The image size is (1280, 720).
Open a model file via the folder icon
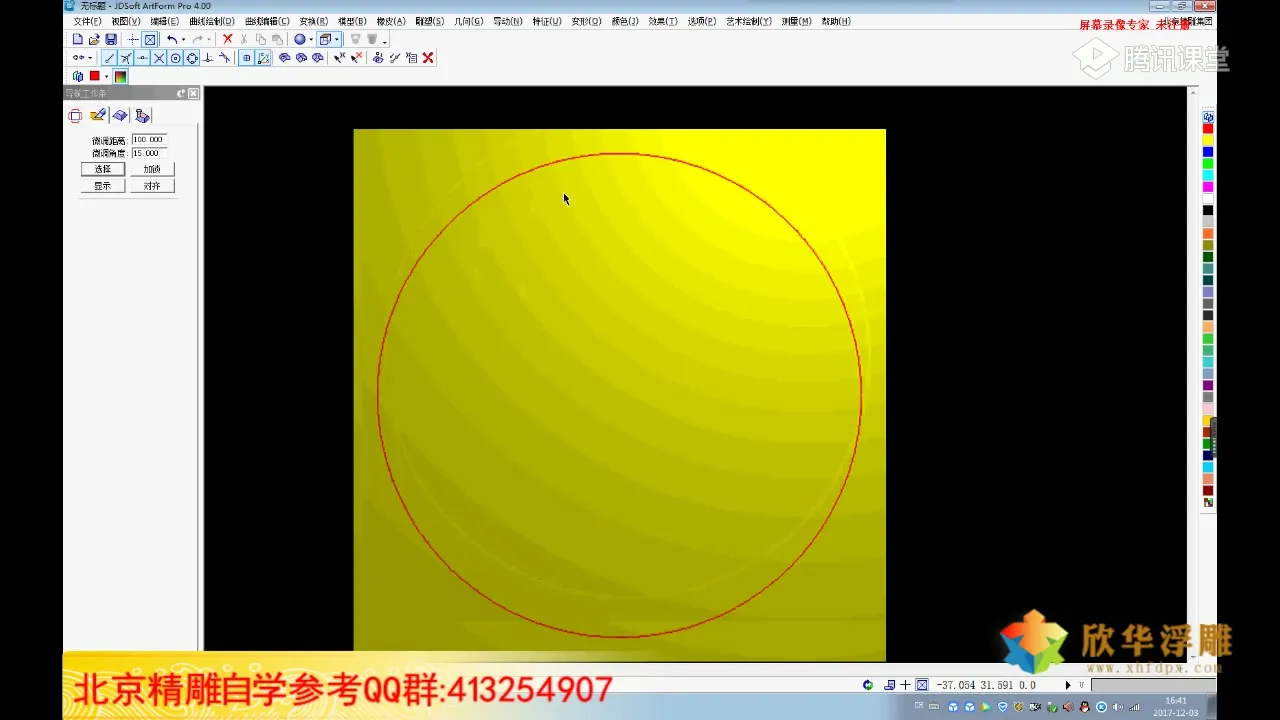tap(94, 39)
